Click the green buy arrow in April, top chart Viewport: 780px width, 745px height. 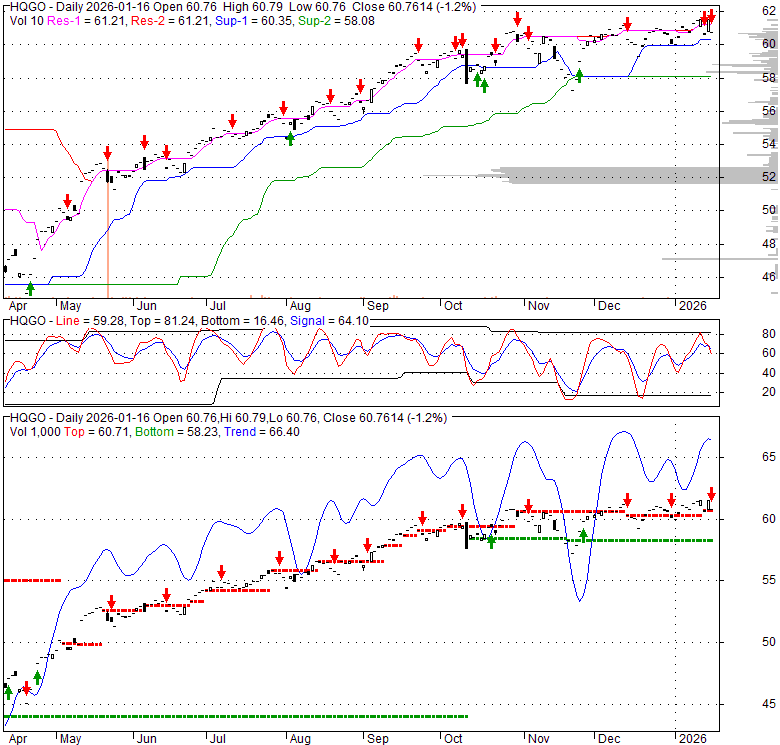(30, 288)
